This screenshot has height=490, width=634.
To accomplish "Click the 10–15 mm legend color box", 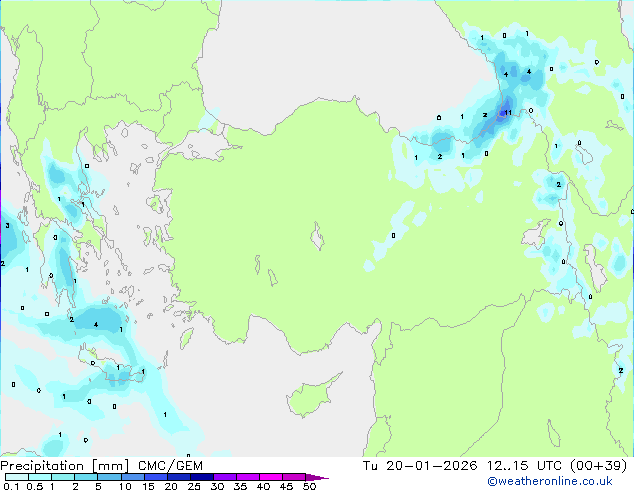I will [x=132, y=477].
